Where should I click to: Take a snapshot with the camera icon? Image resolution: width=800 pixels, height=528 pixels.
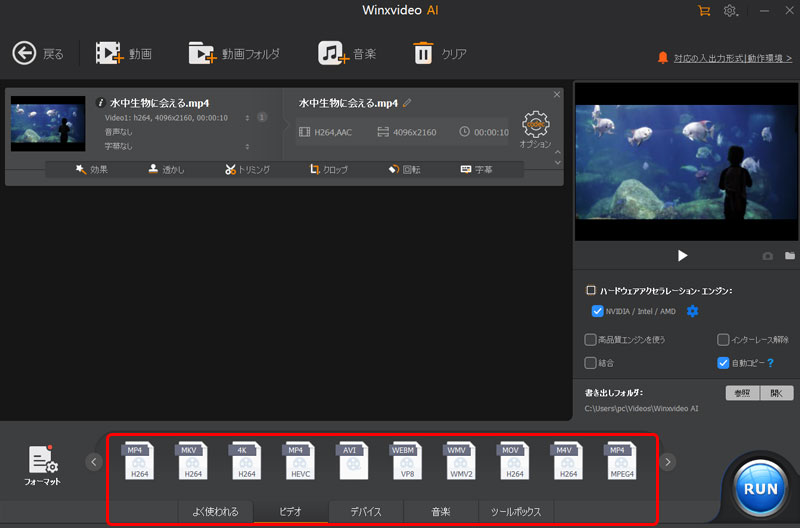click(x=768, y=256)
